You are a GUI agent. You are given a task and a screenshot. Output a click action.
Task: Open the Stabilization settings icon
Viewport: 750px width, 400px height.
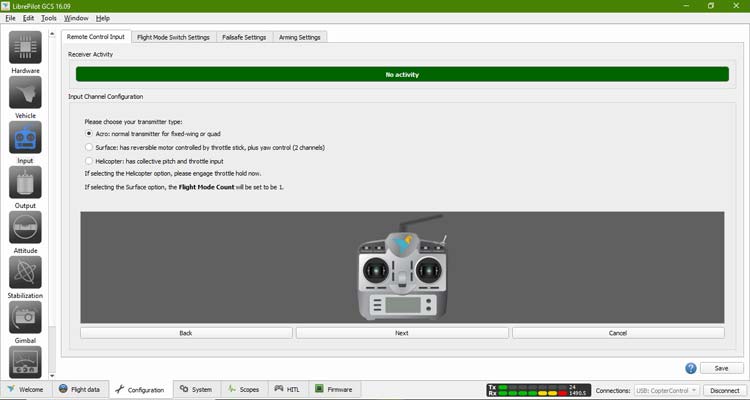25,272
